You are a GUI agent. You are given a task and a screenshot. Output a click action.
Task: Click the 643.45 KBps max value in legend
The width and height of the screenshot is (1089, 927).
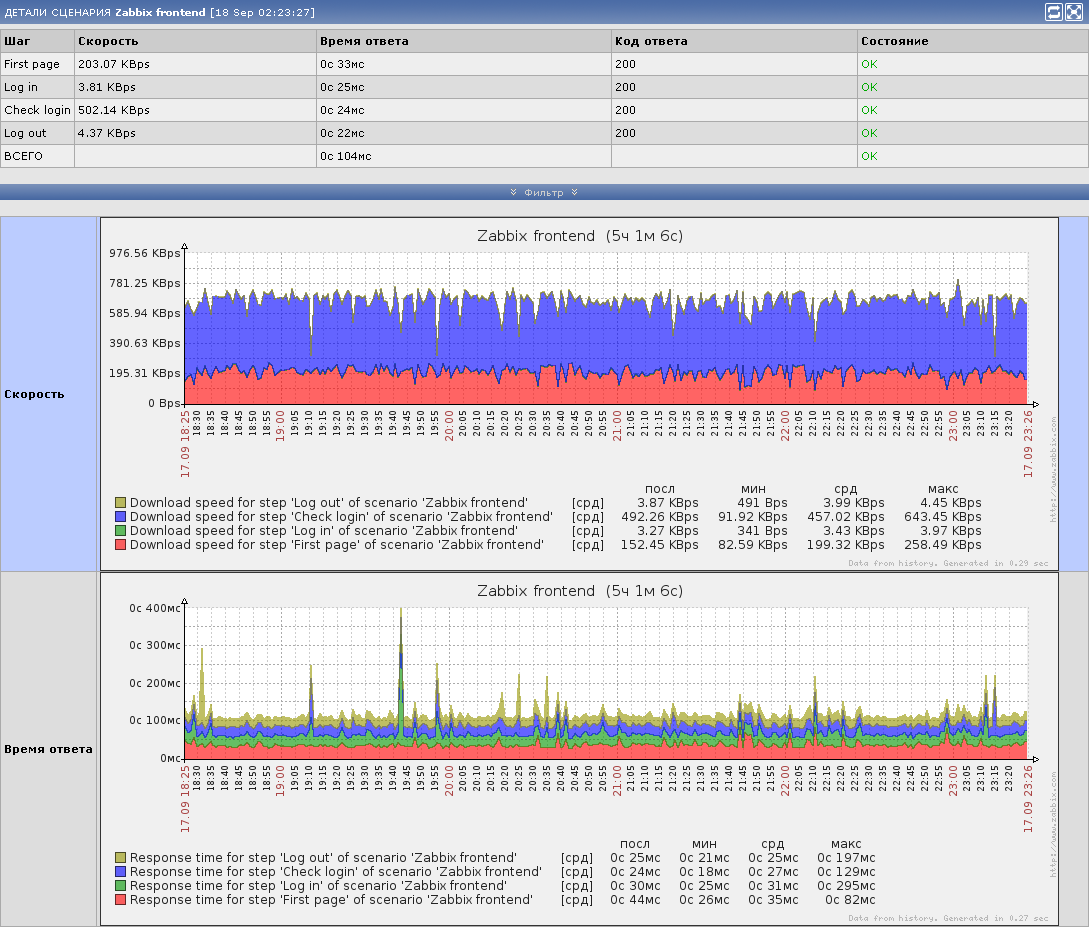(942, 517)
